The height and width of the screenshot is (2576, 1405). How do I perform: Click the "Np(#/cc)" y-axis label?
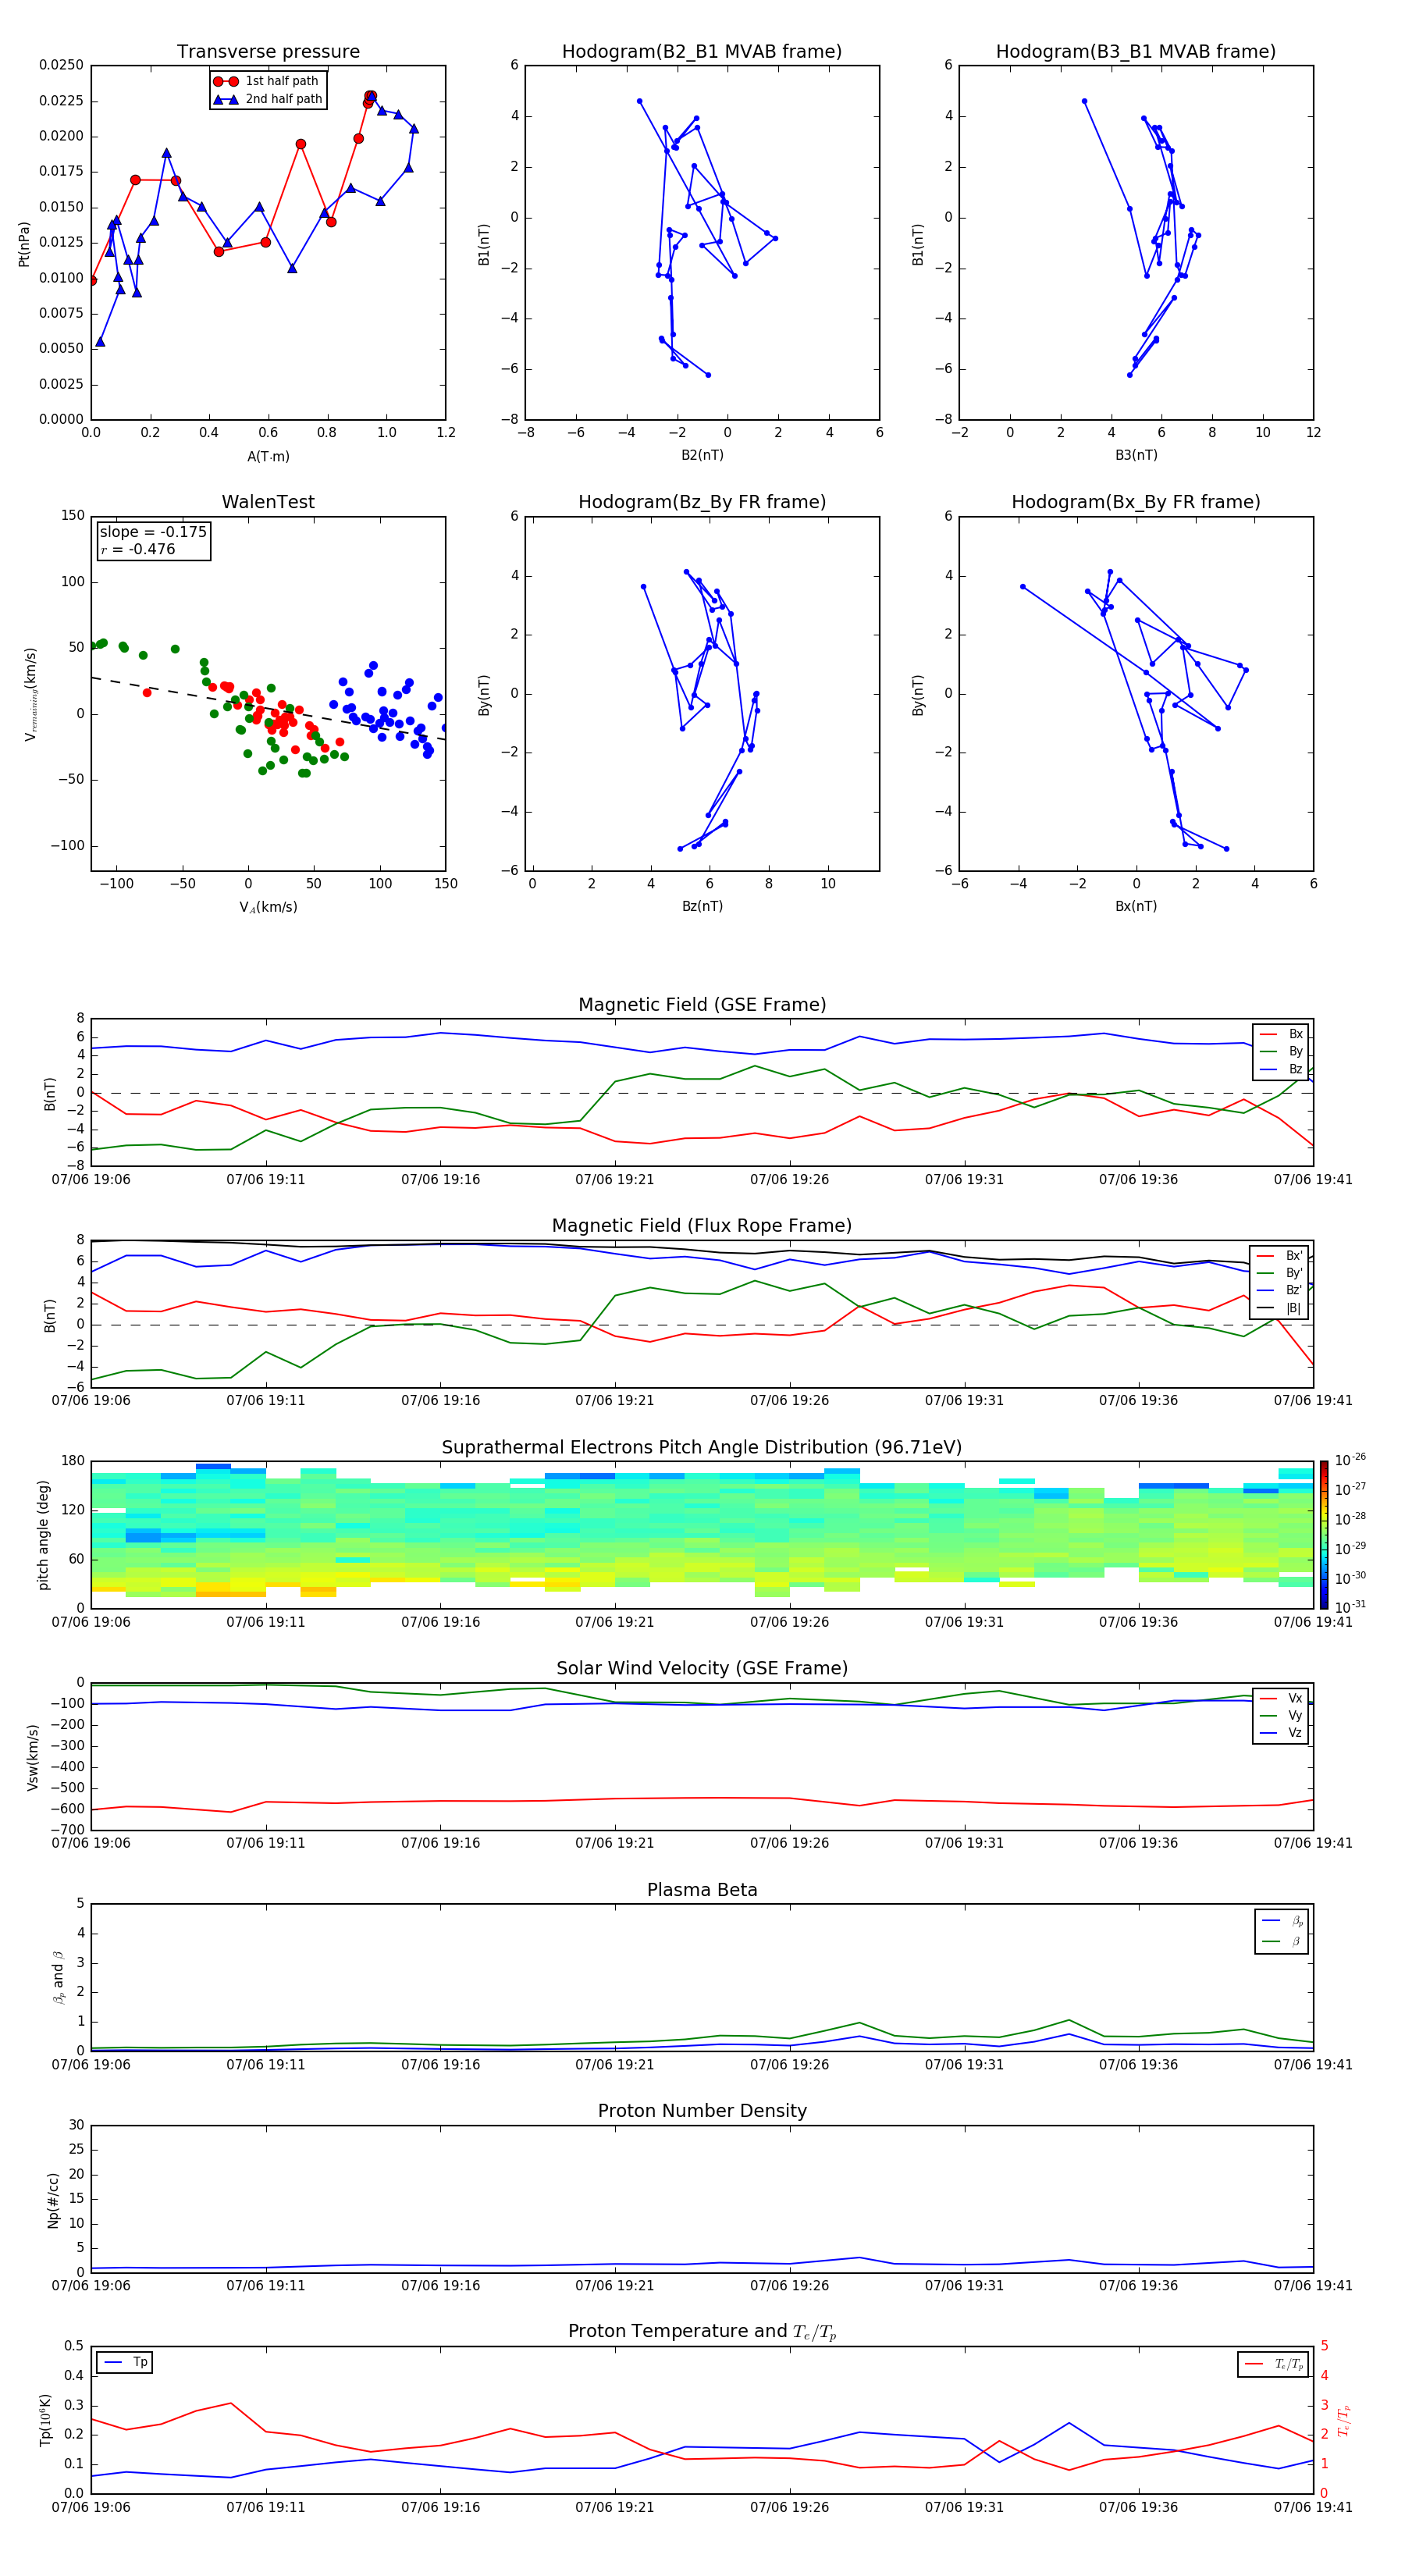tap(53, 2200)
